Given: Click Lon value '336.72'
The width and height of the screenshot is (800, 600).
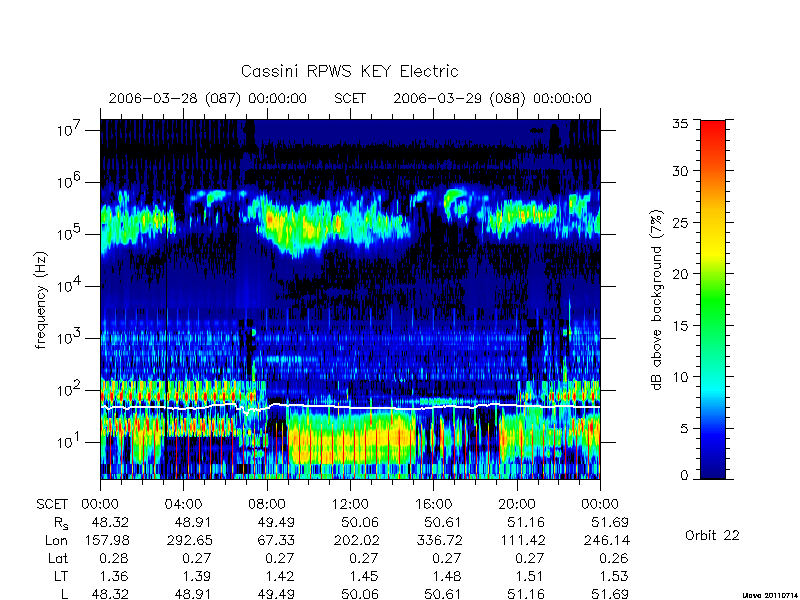Looking at the screenshot, I should (440, 540).
